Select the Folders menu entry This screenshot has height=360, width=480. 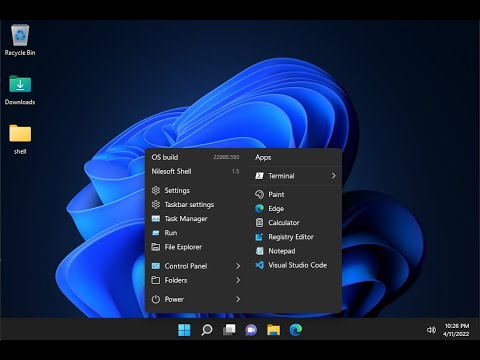tap(196, 280)
